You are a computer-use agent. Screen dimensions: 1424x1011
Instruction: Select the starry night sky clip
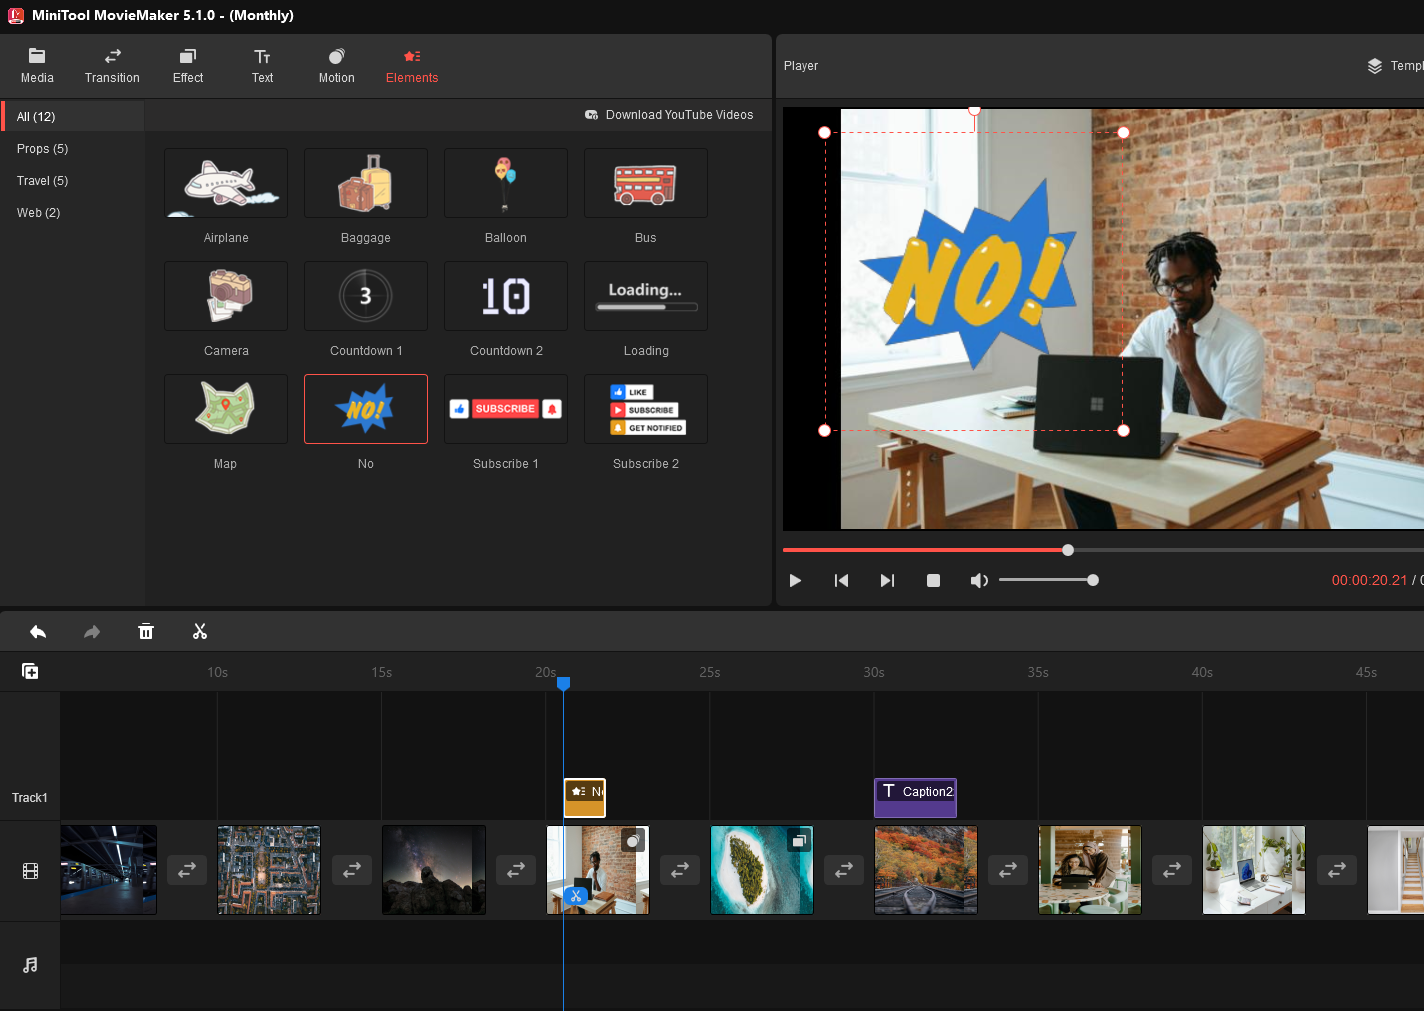[x=434, y=869]
